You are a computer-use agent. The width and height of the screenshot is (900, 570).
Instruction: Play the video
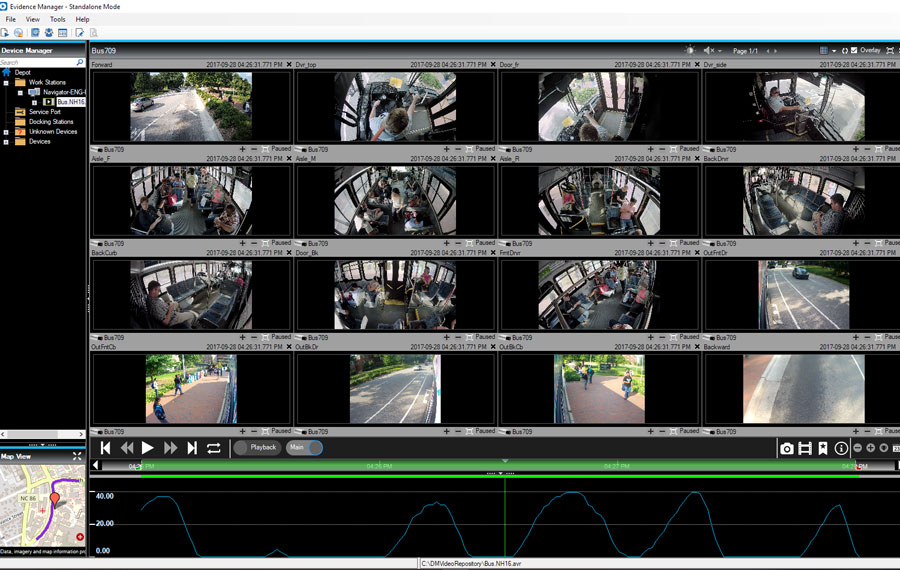click(x=148, y=448)
